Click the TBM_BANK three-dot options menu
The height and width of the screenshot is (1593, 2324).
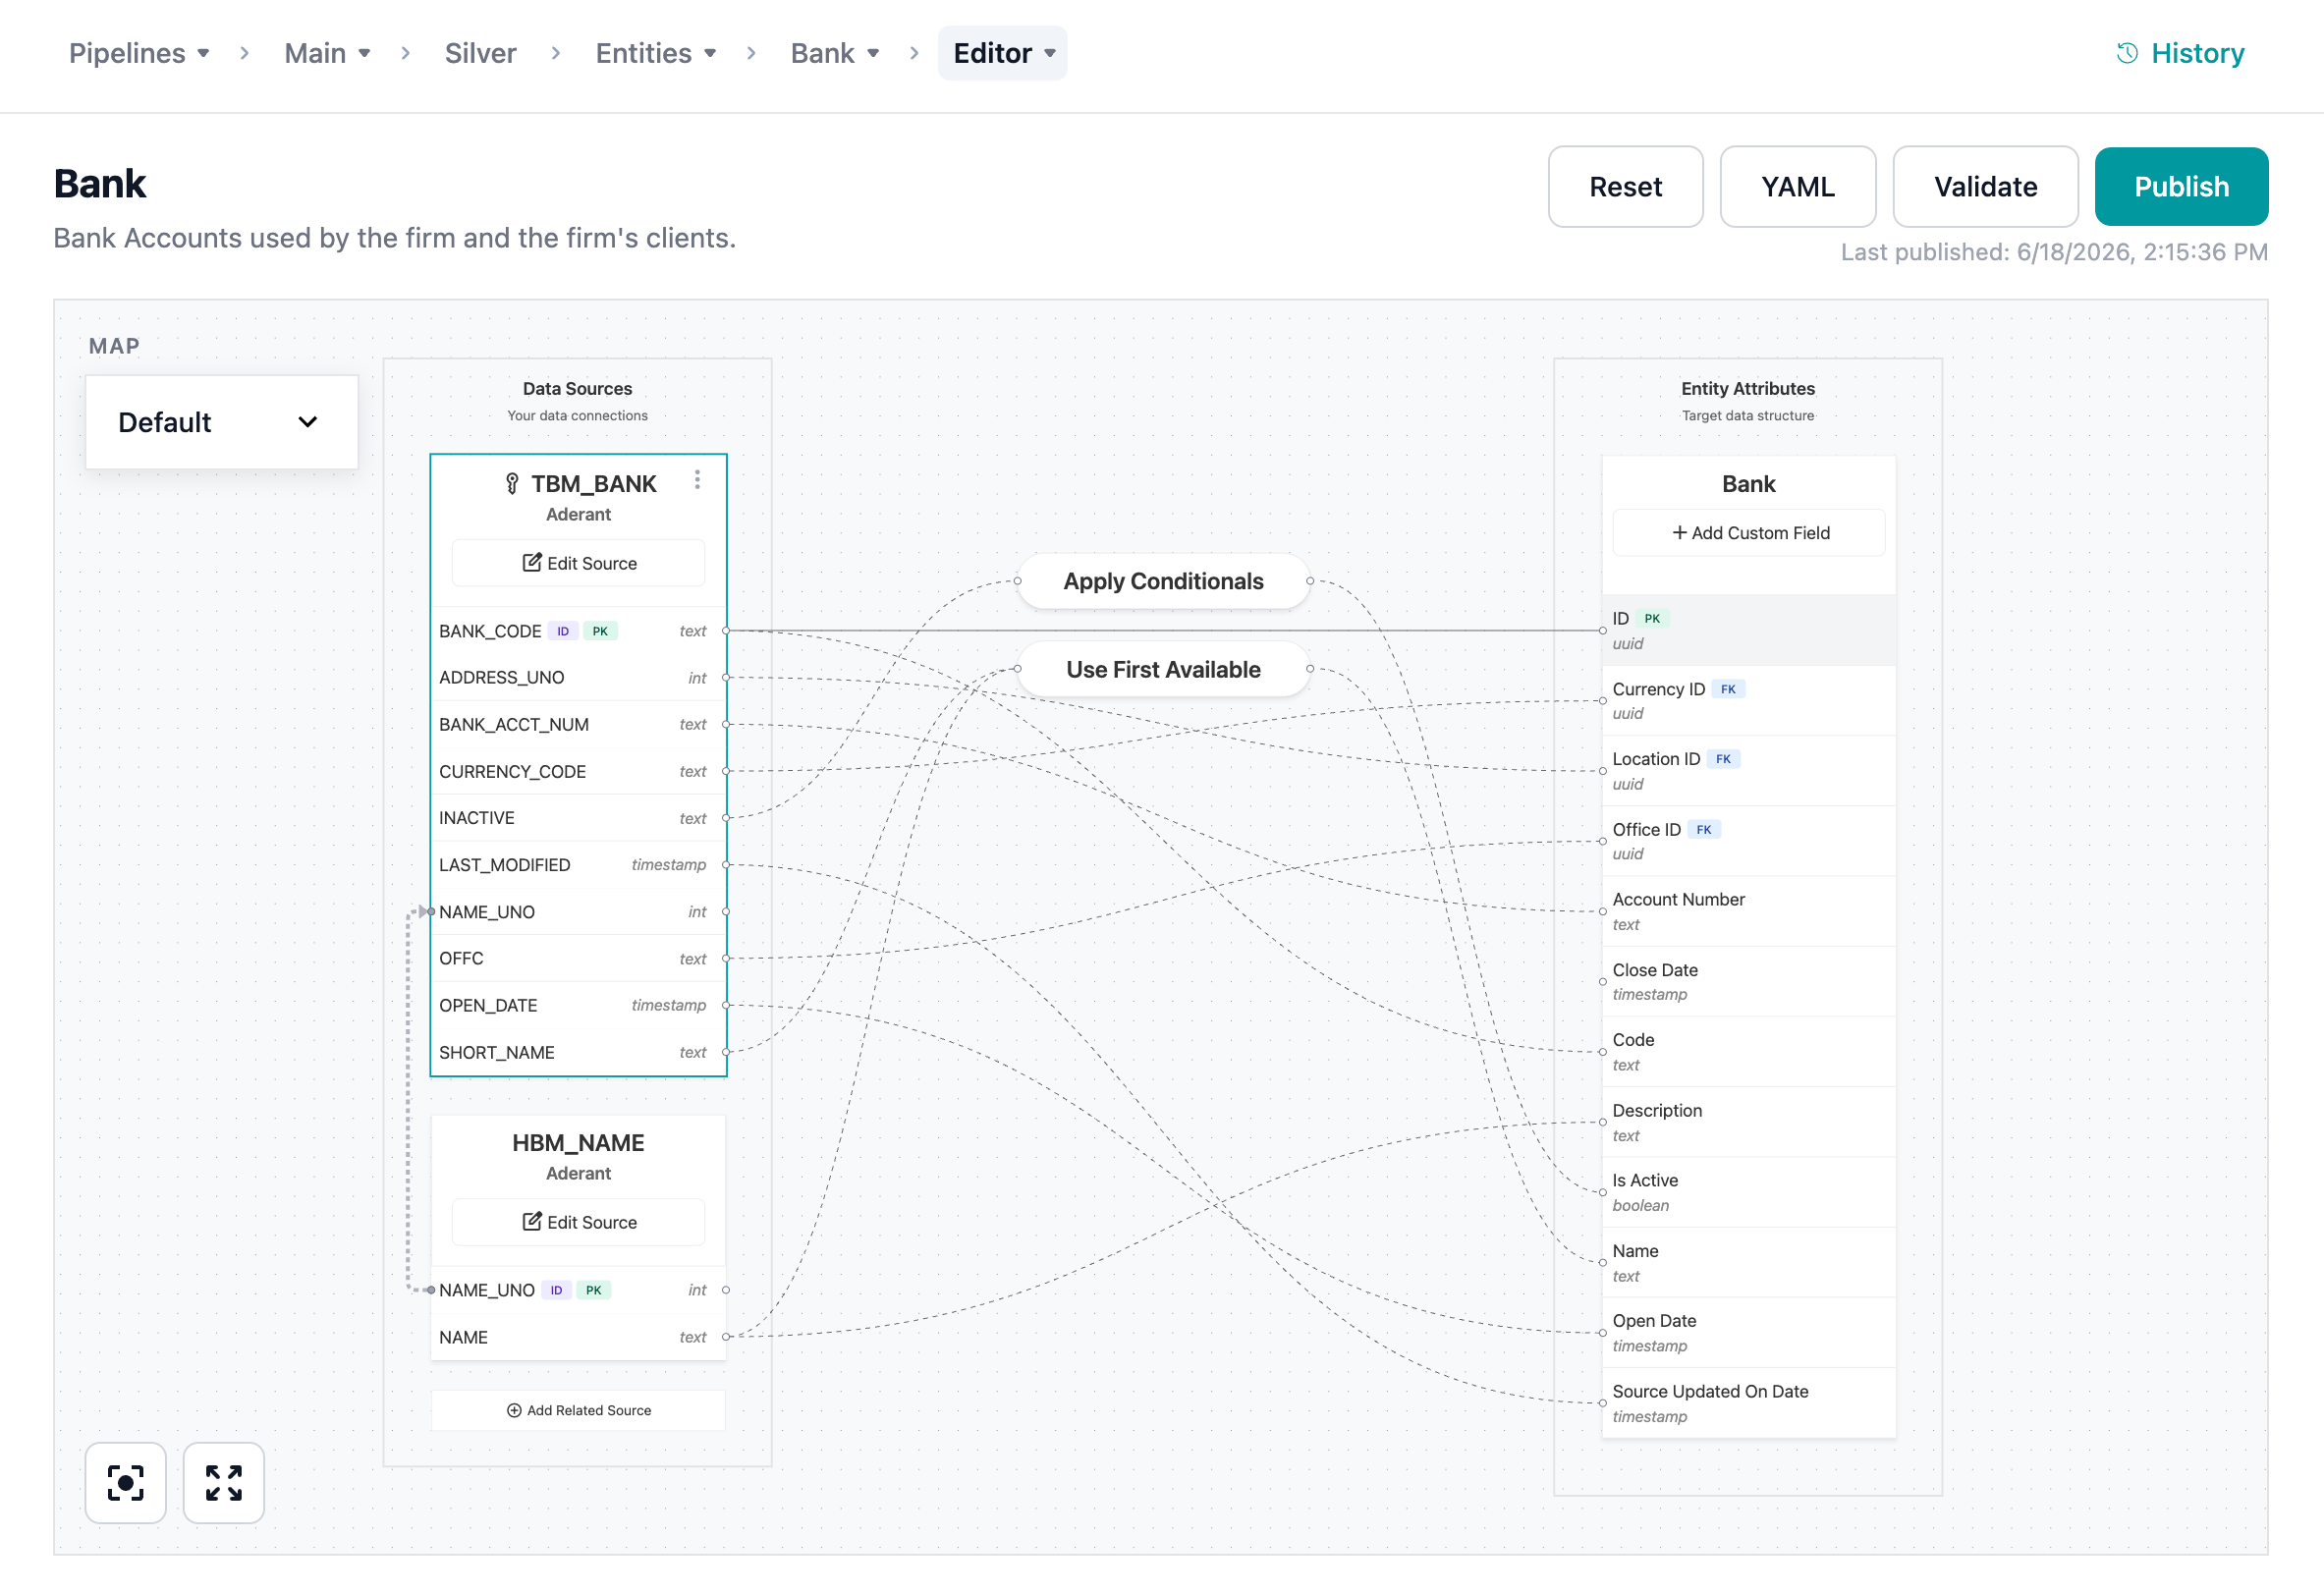697,481
